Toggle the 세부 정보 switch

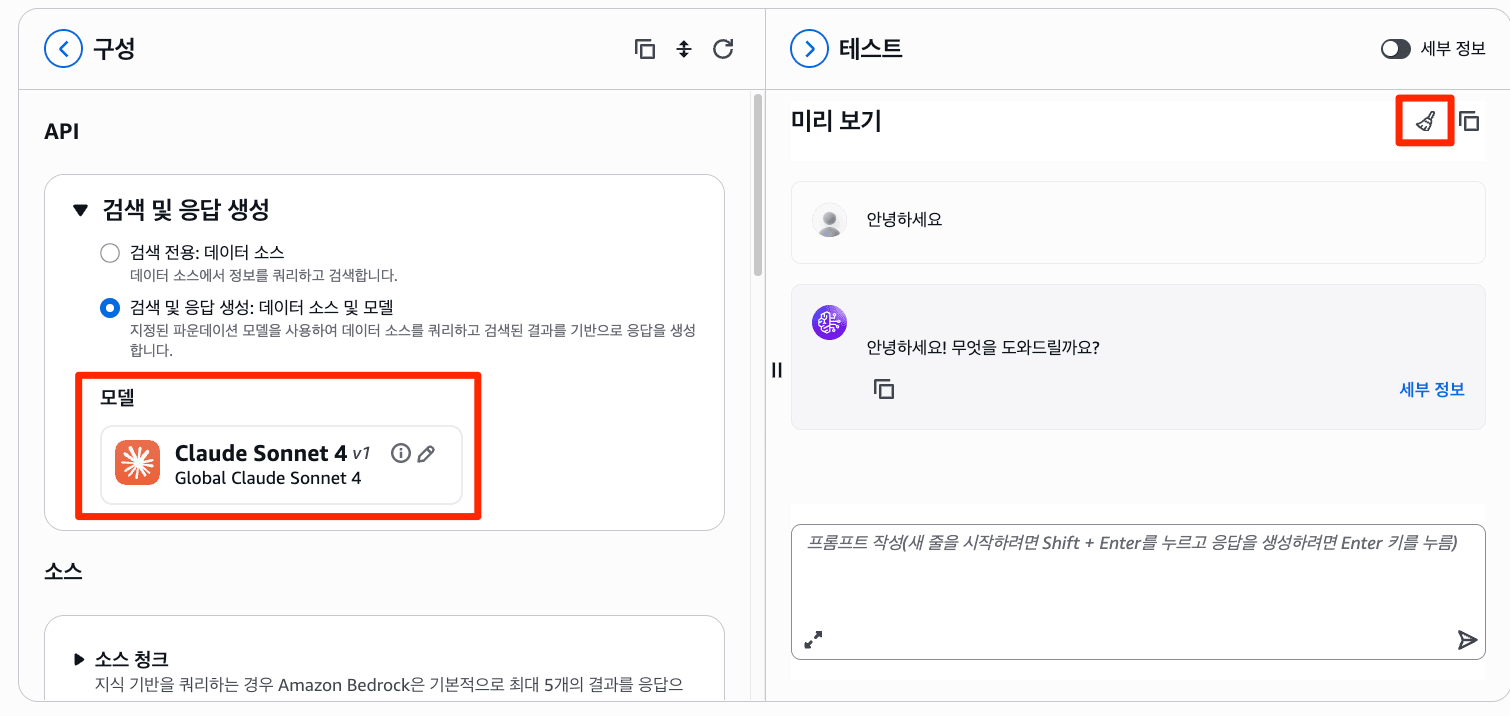[1395, 49]
